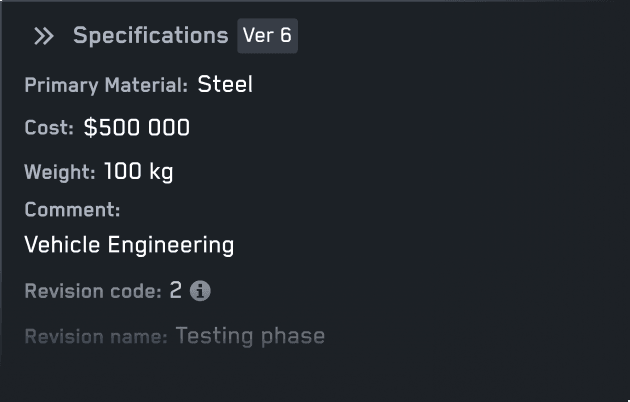Click the Revision code label

click(93, 291)
